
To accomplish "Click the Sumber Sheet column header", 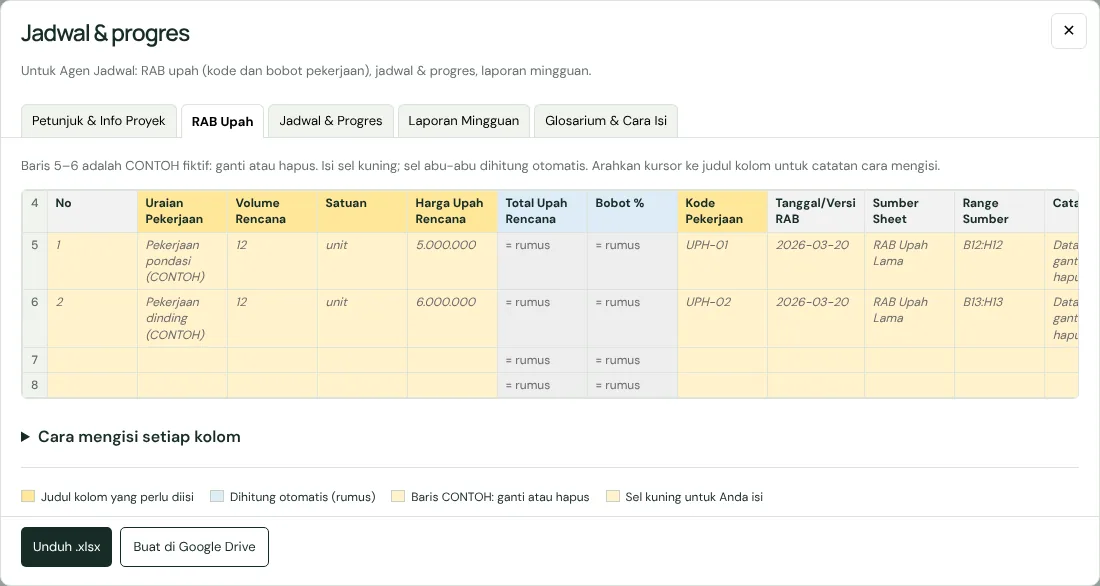I will click(x=909, y=211).
